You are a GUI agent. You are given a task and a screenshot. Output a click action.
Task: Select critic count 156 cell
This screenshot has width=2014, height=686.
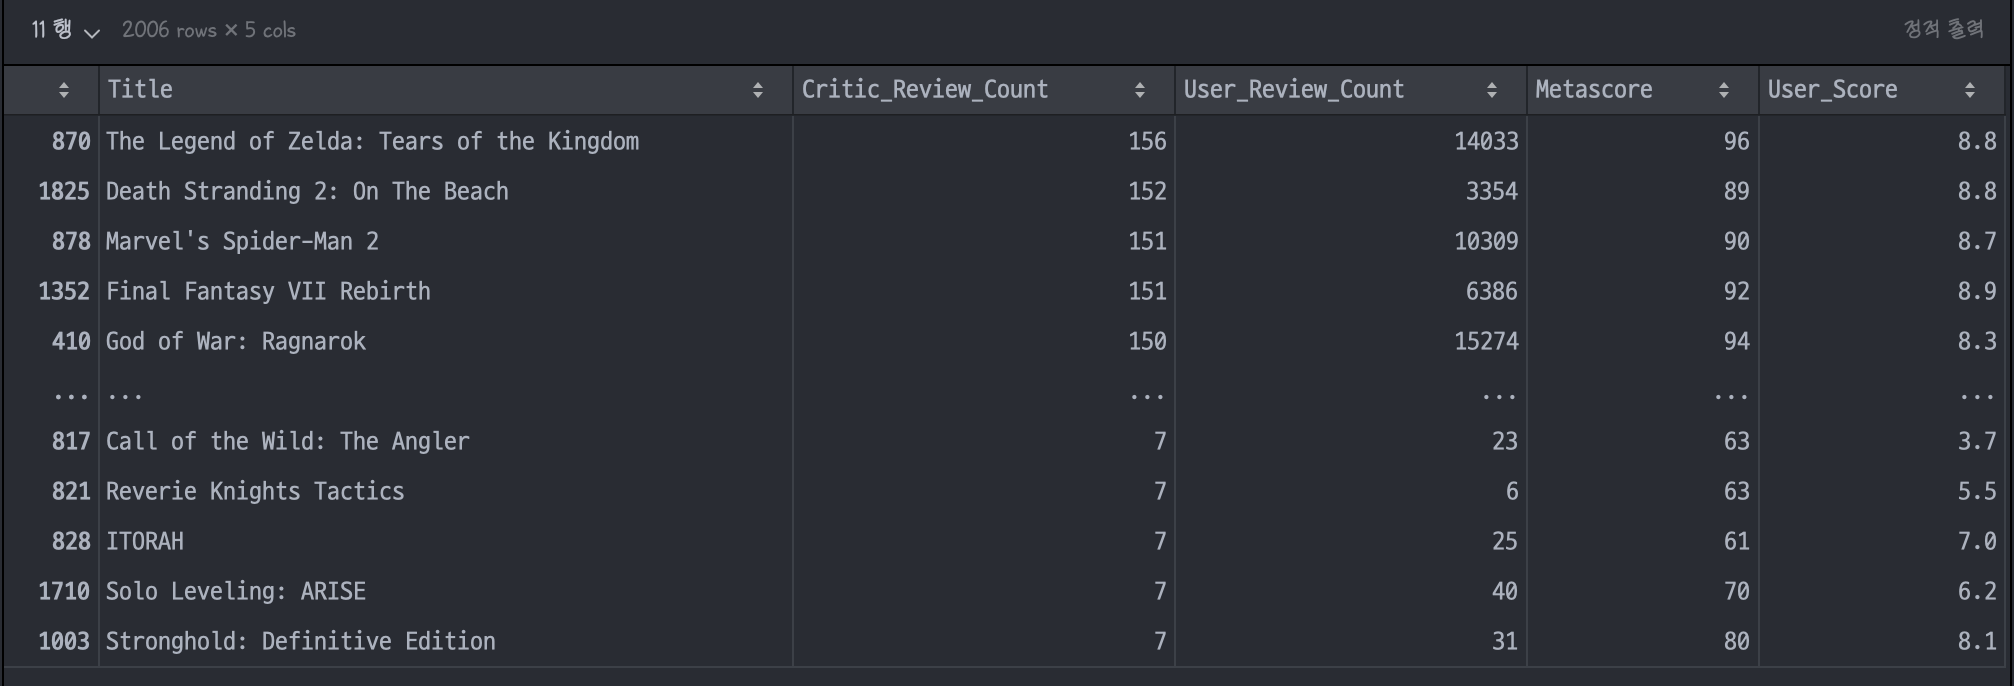pos(983,141)
